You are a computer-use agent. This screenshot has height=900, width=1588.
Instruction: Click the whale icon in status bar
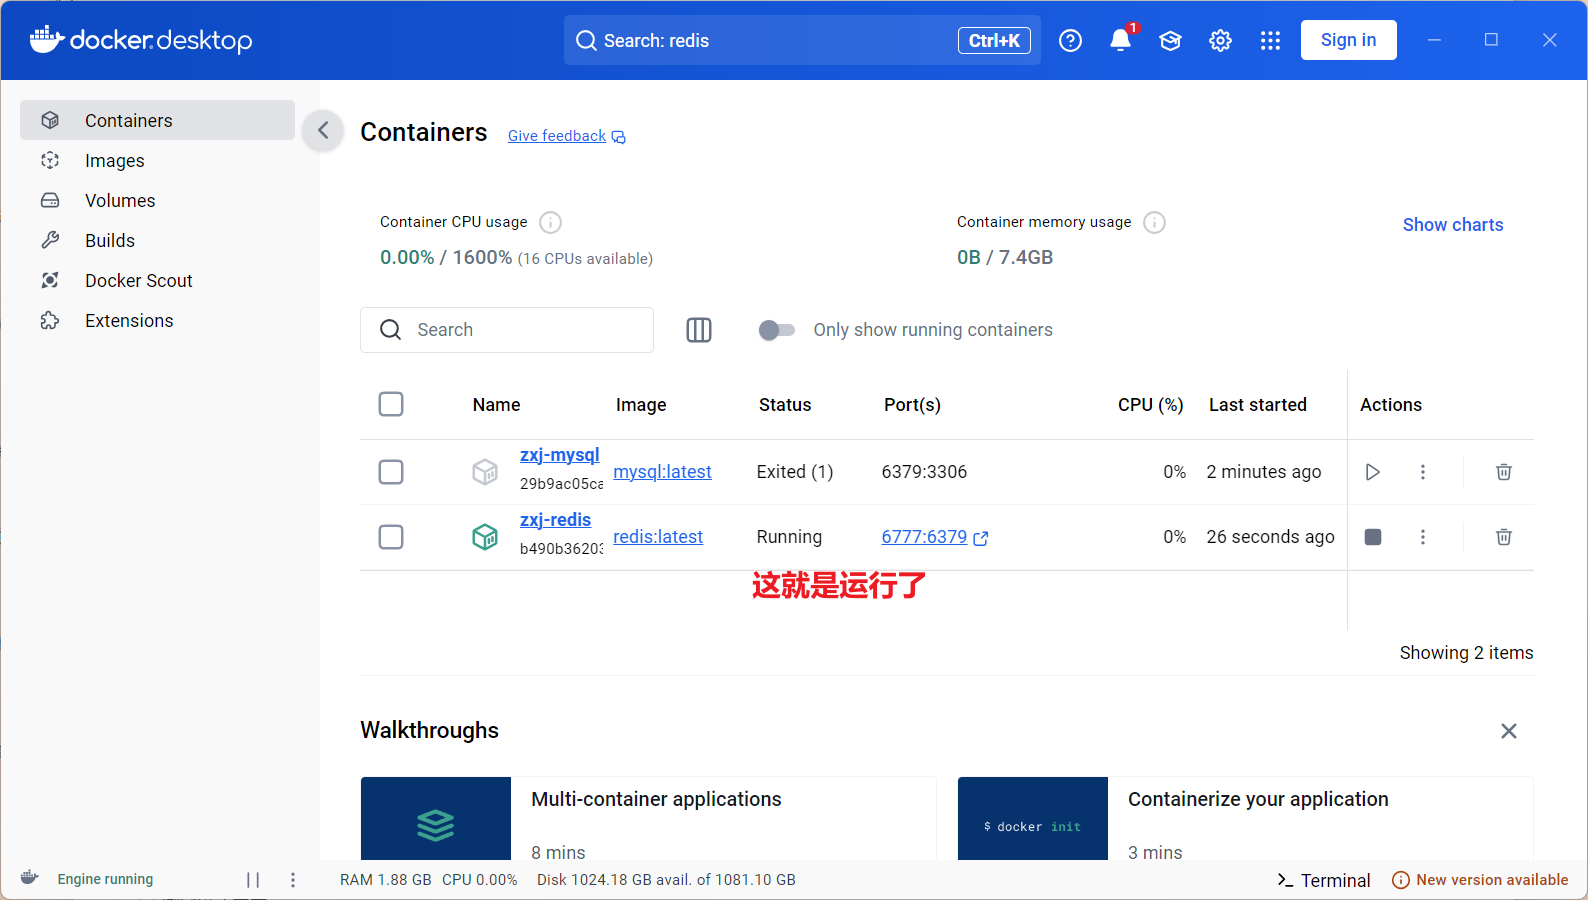[x=30, y=878]
